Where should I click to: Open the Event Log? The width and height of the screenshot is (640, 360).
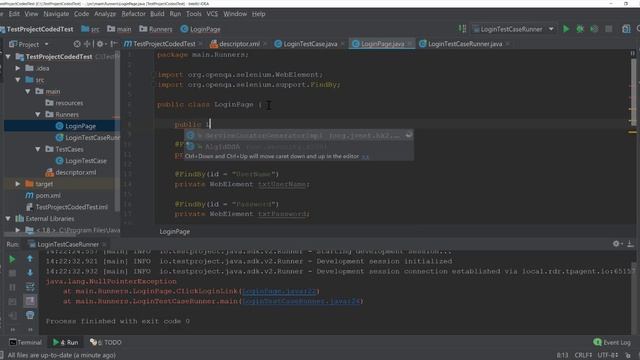[x=611, y=342]
